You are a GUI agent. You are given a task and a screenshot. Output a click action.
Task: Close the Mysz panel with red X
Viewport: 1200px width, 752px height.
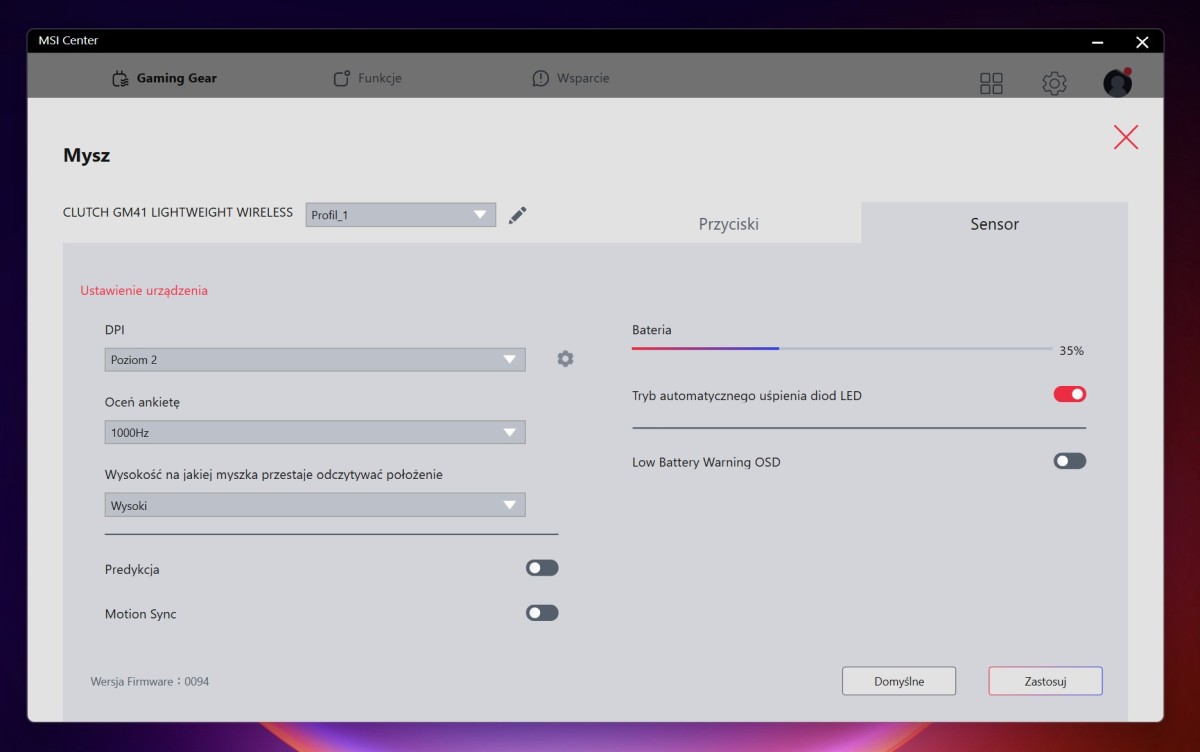coord(1126,138)
